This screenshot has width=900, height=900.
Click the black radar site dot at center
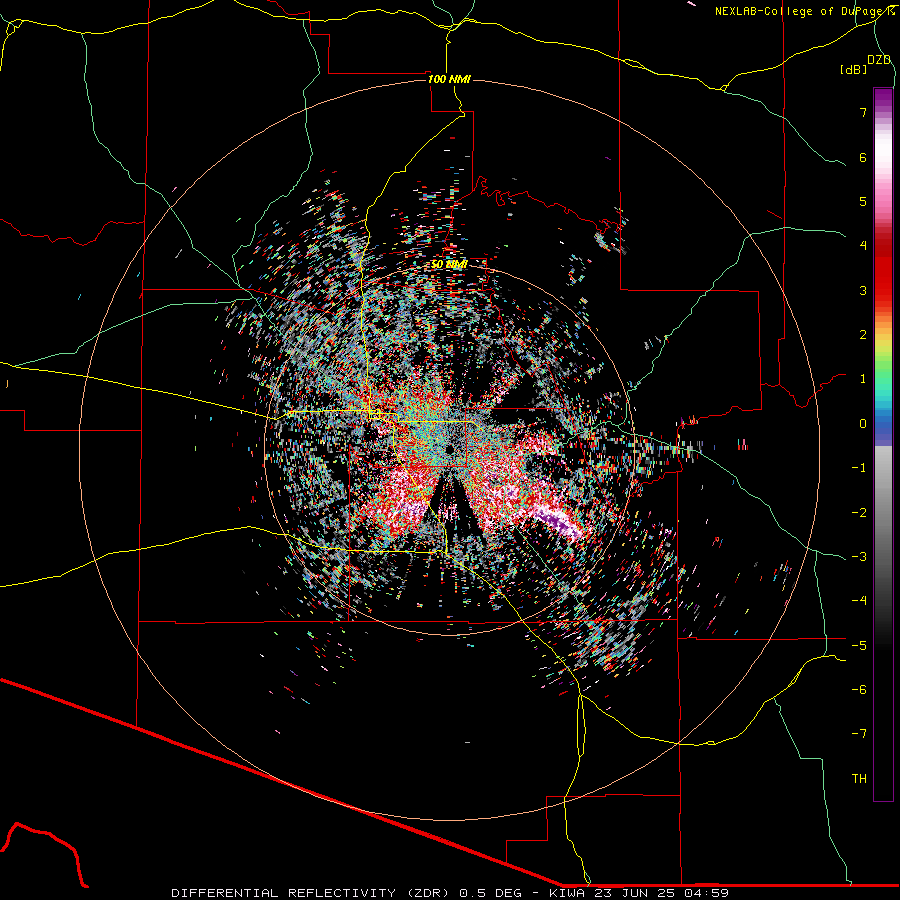point(449,449)
